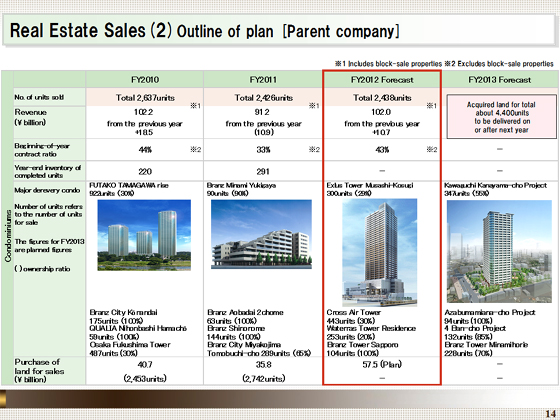Click '+18.5' previous-year change under FY2010
The width and height of the screenshot is (560, 420).
[x=144, y=132]
